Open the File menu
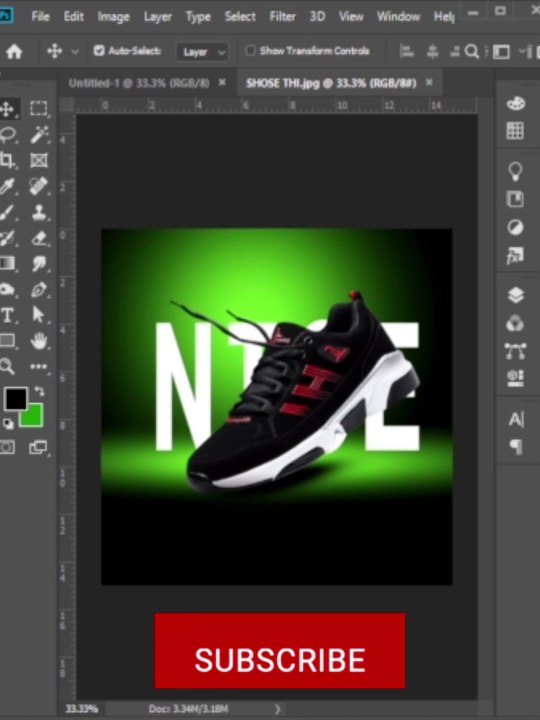 coord(40,17)
